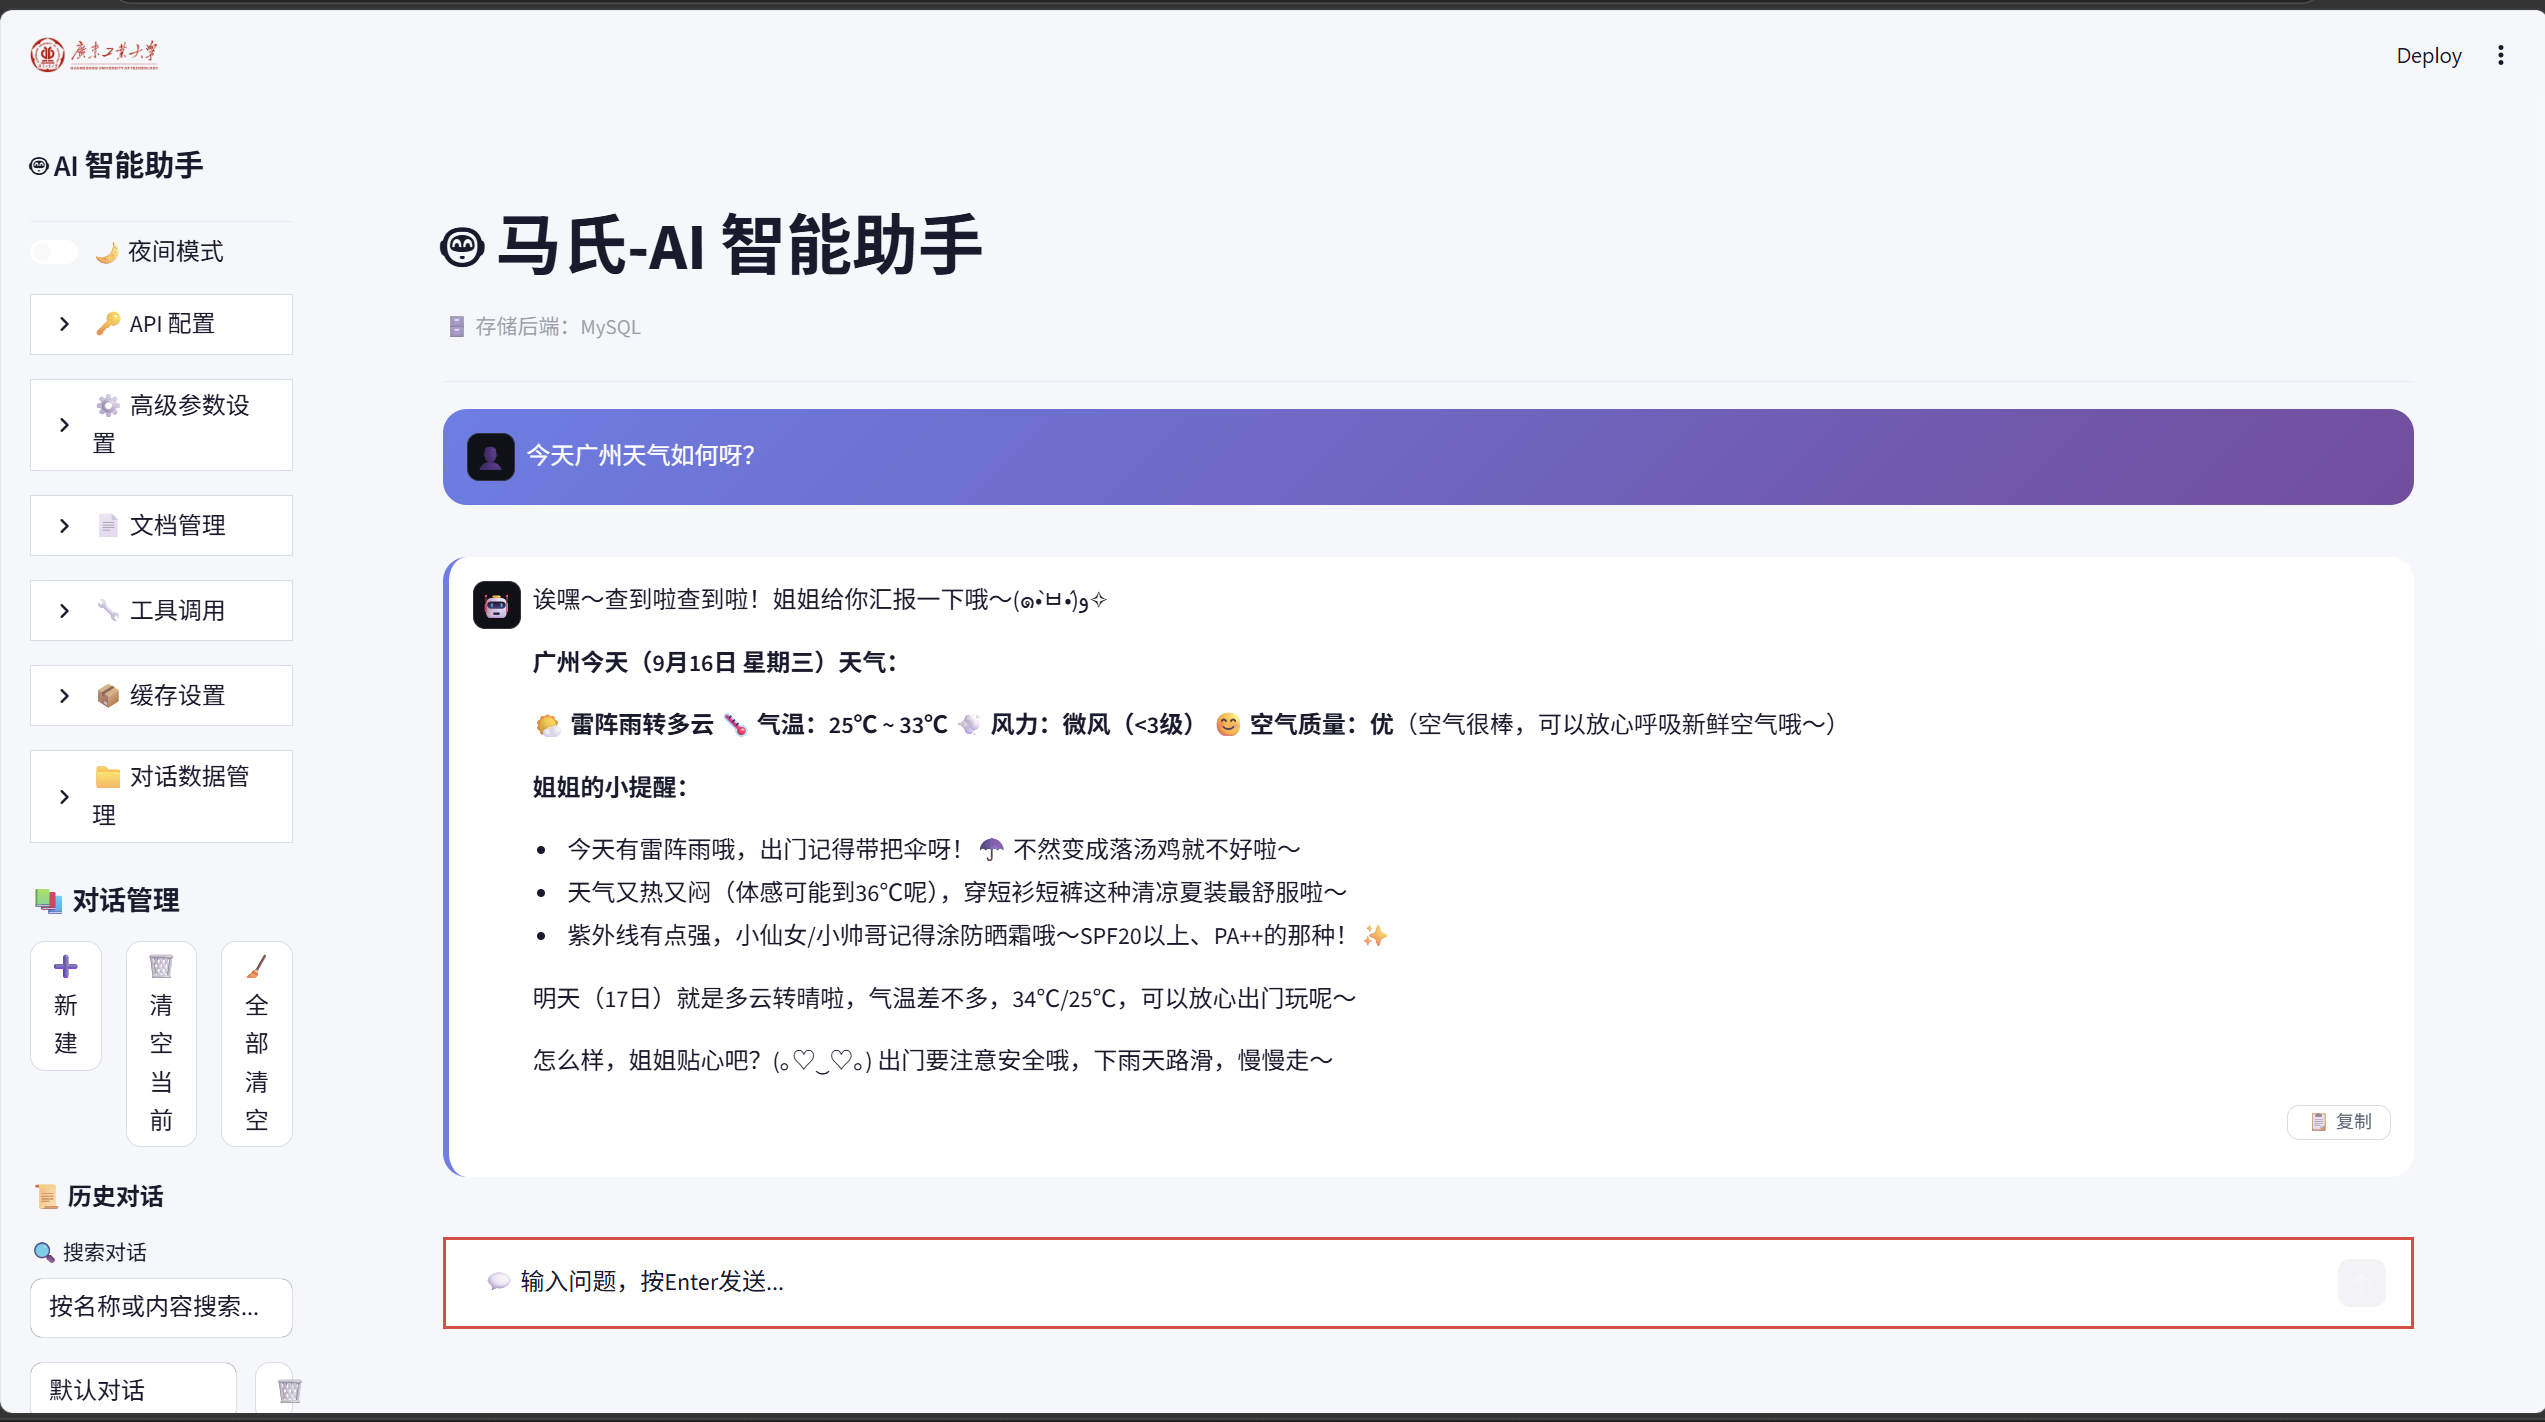The width and height of the screenshot is (2545, 1422).
Task: Click the document icon beside 文档管理
Action: coord(107,526)
